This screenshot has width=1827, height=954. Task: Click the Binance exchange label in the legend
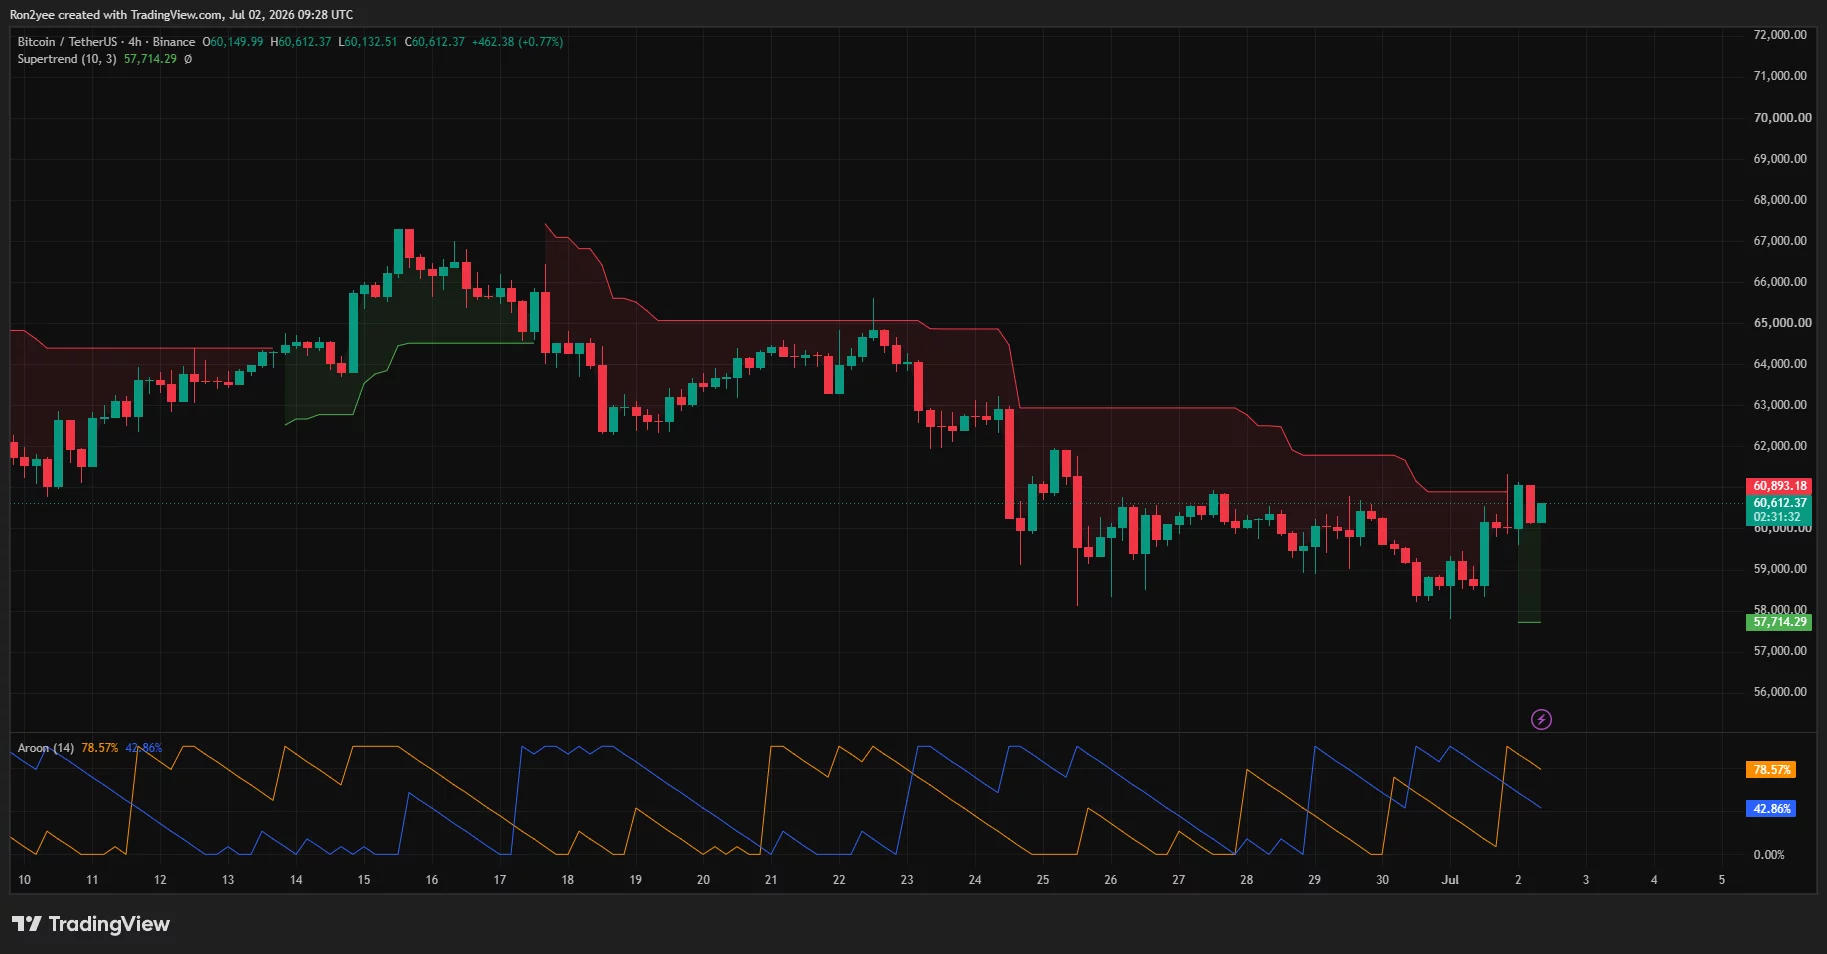pos(174,42)
